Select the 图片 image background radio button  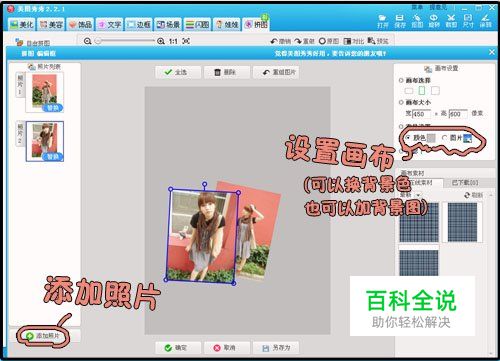point(444,137)
